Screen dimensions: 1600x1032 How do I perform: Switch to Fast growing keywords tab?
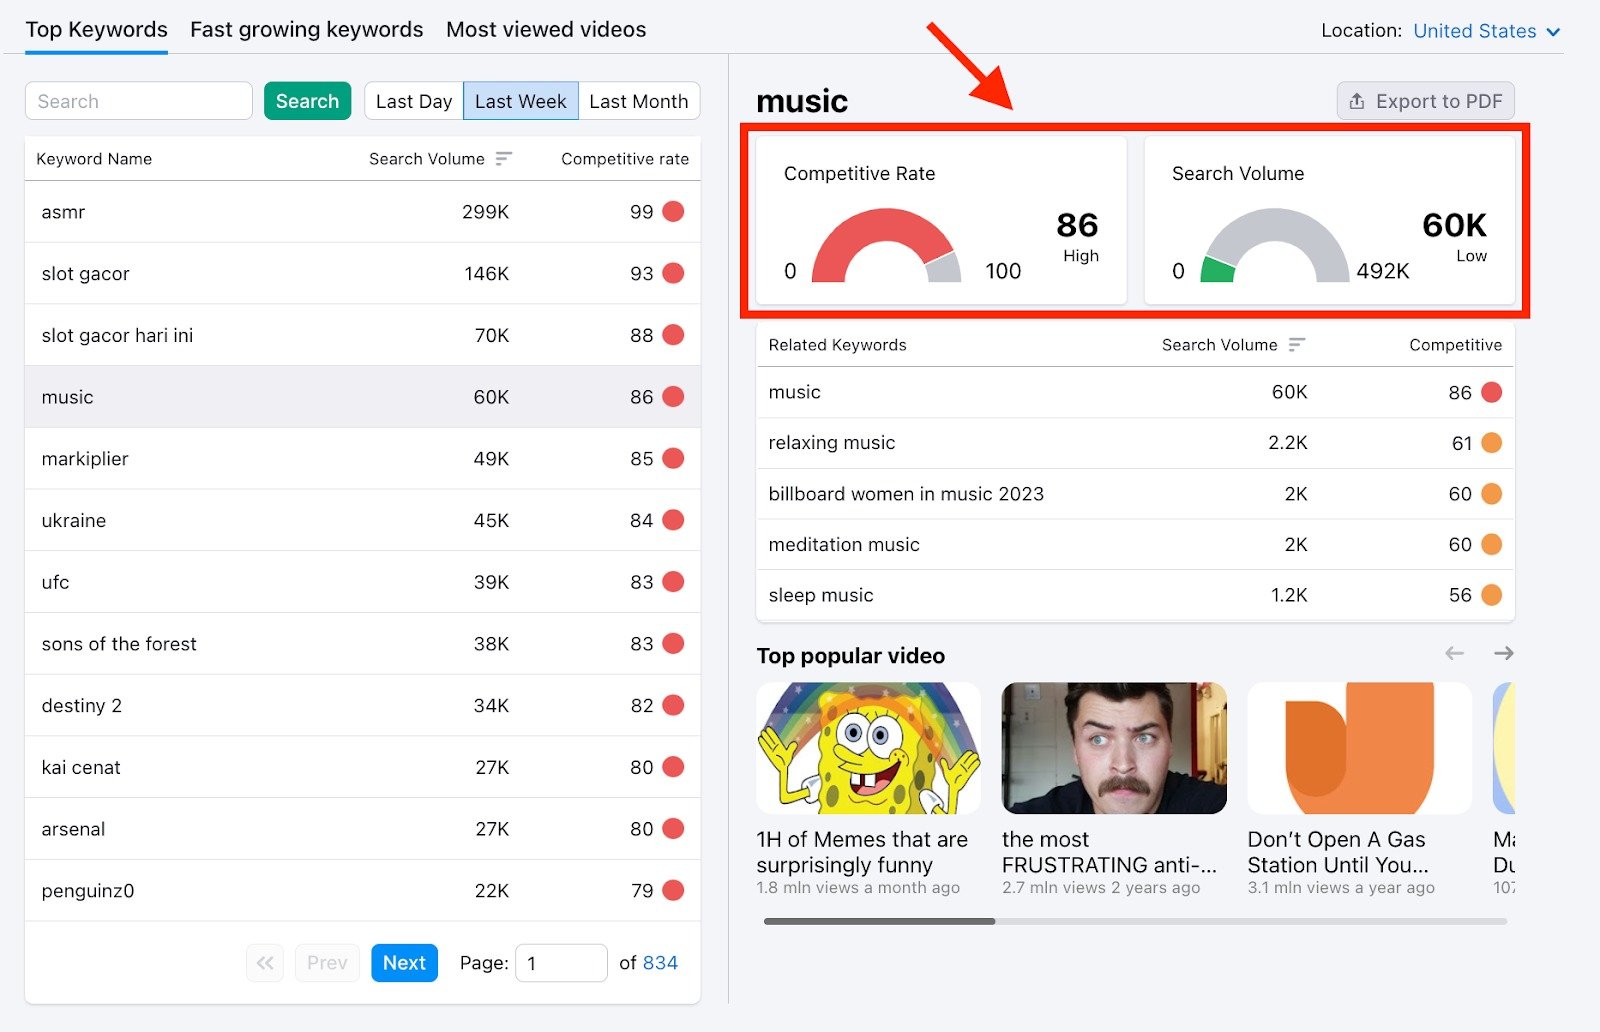306,29
